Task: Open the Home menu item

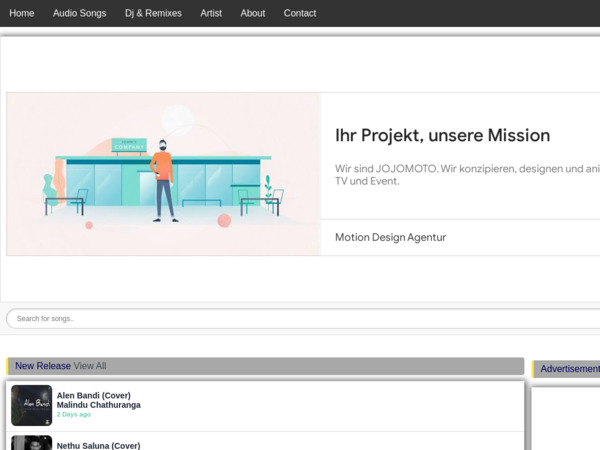Action: (22, 13)
